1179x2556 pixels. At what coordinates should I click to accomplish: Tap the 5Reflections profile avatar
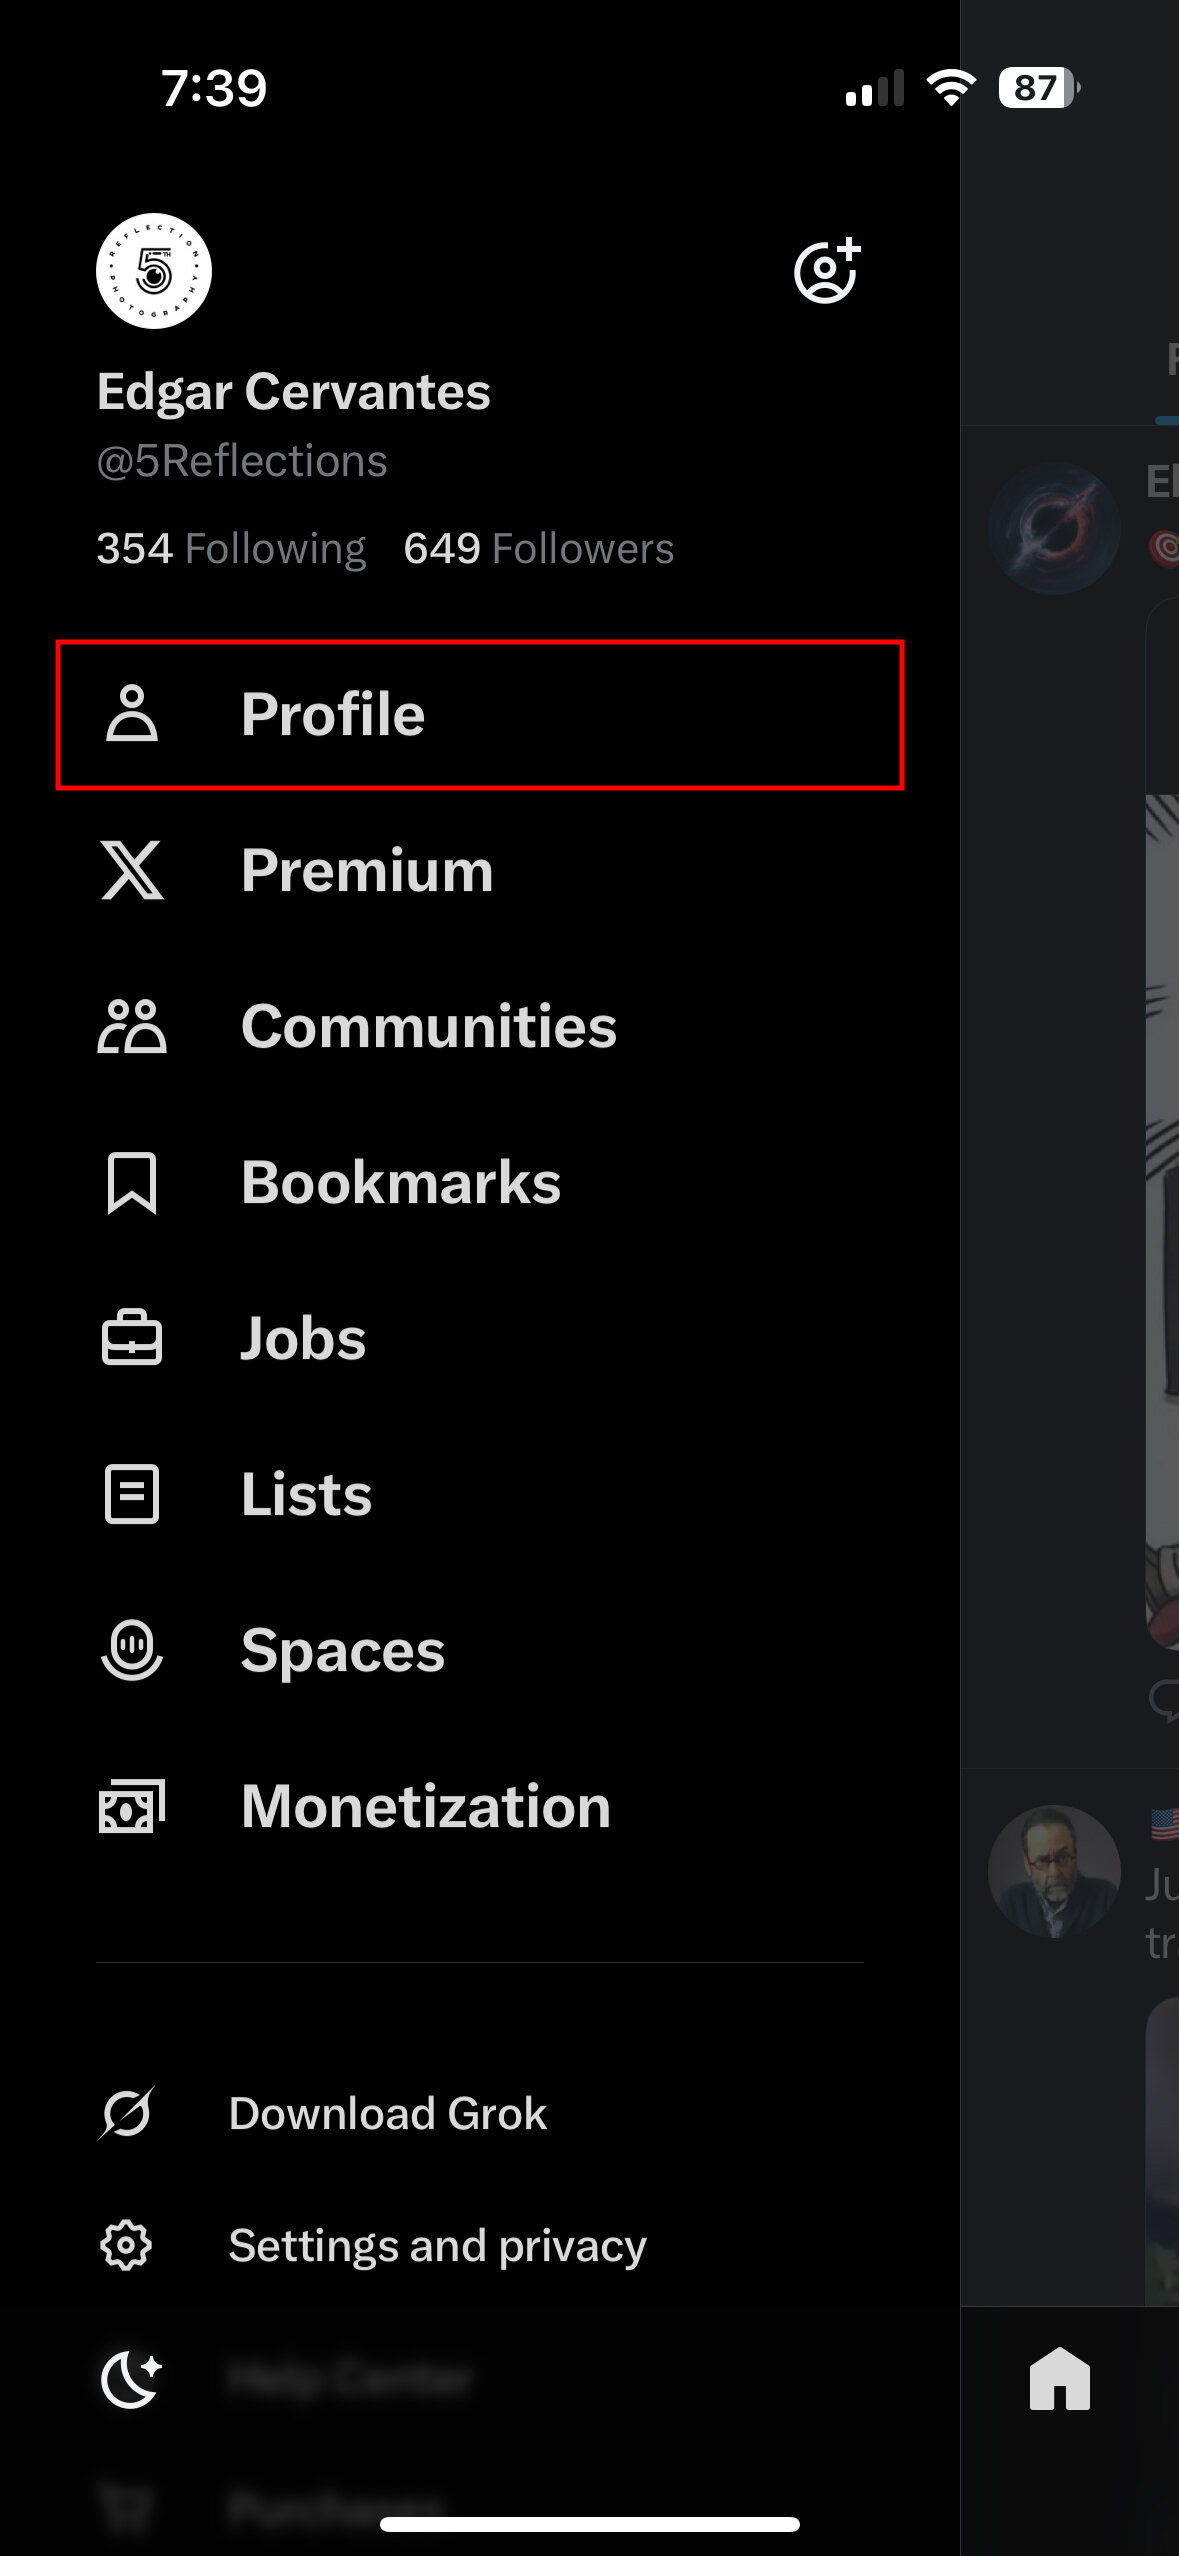pyautogui.click(x=154, y=271)
